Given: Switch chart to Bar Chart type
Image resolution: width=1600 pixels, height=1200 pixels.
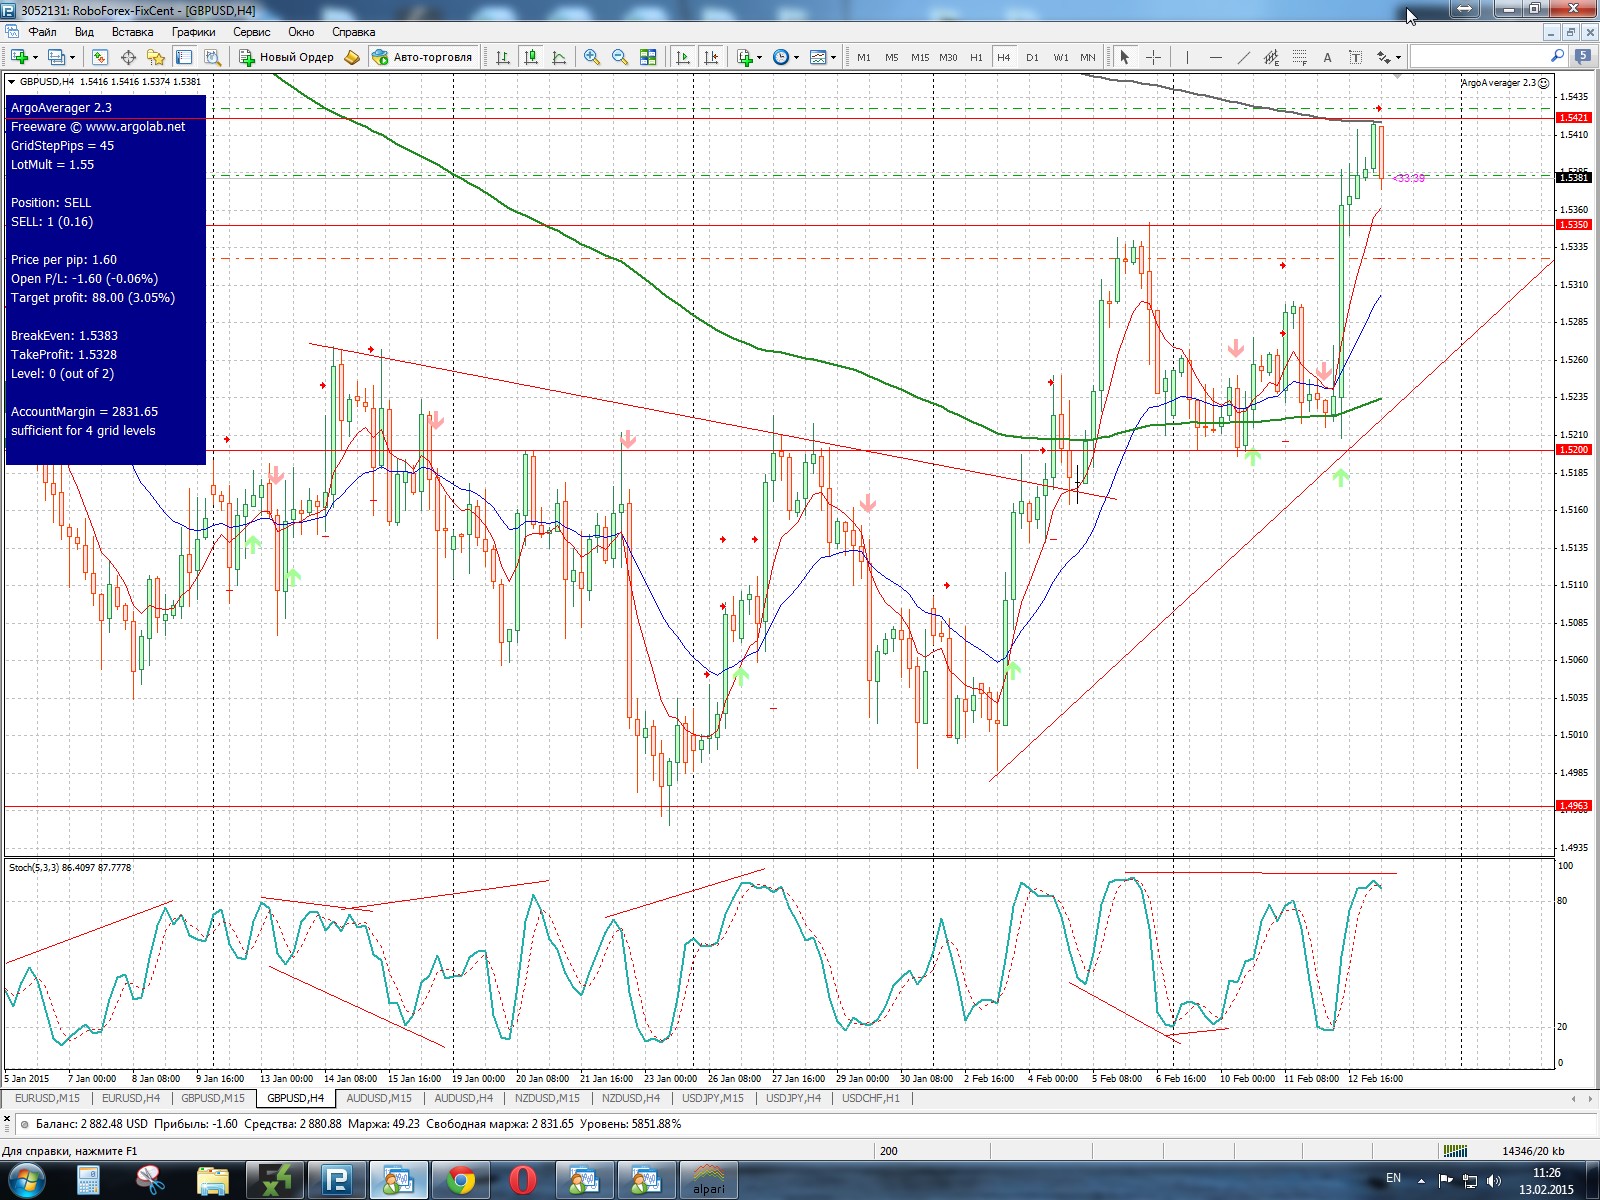Looking at the screenshot, I should click(503, 57).
